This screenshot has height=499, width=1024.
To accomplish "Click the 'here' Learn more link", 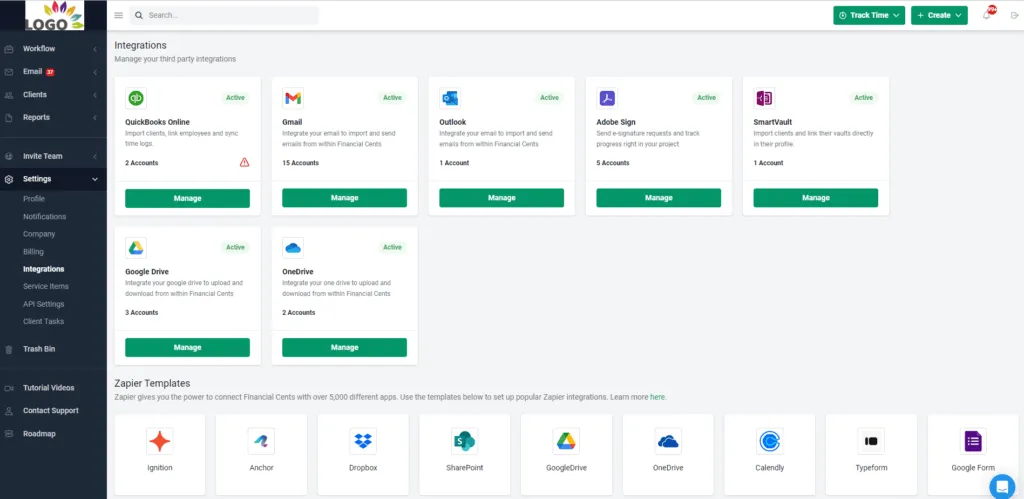I will [x=658, y=396].
